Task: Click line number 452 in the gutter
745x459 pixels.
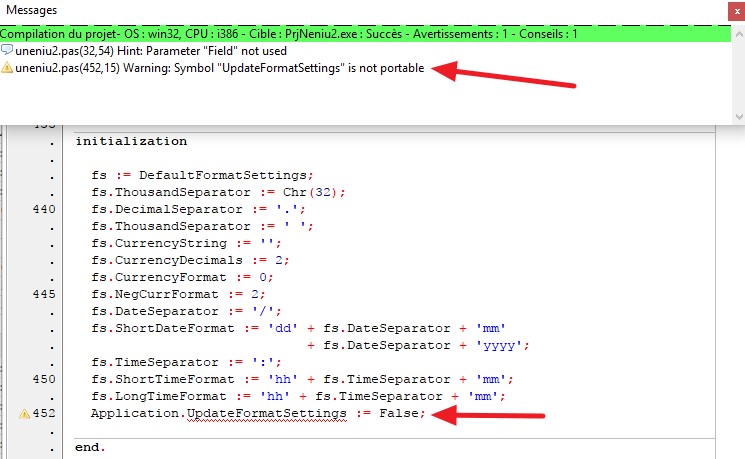Action: [44, 413]
